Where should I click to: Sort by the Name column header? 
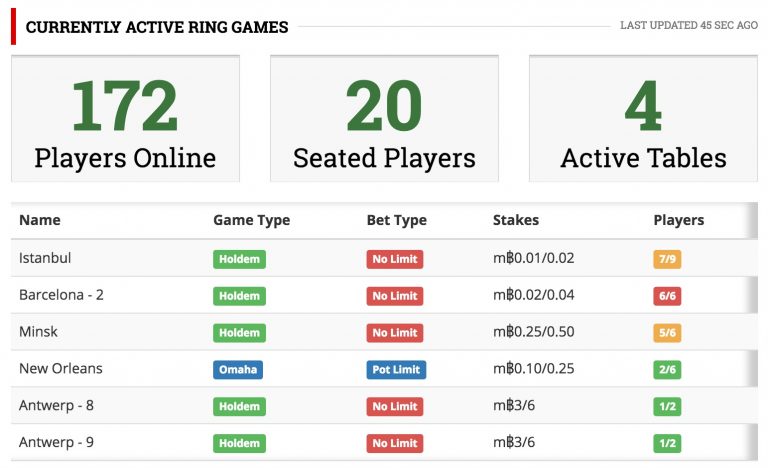(40, 220)
